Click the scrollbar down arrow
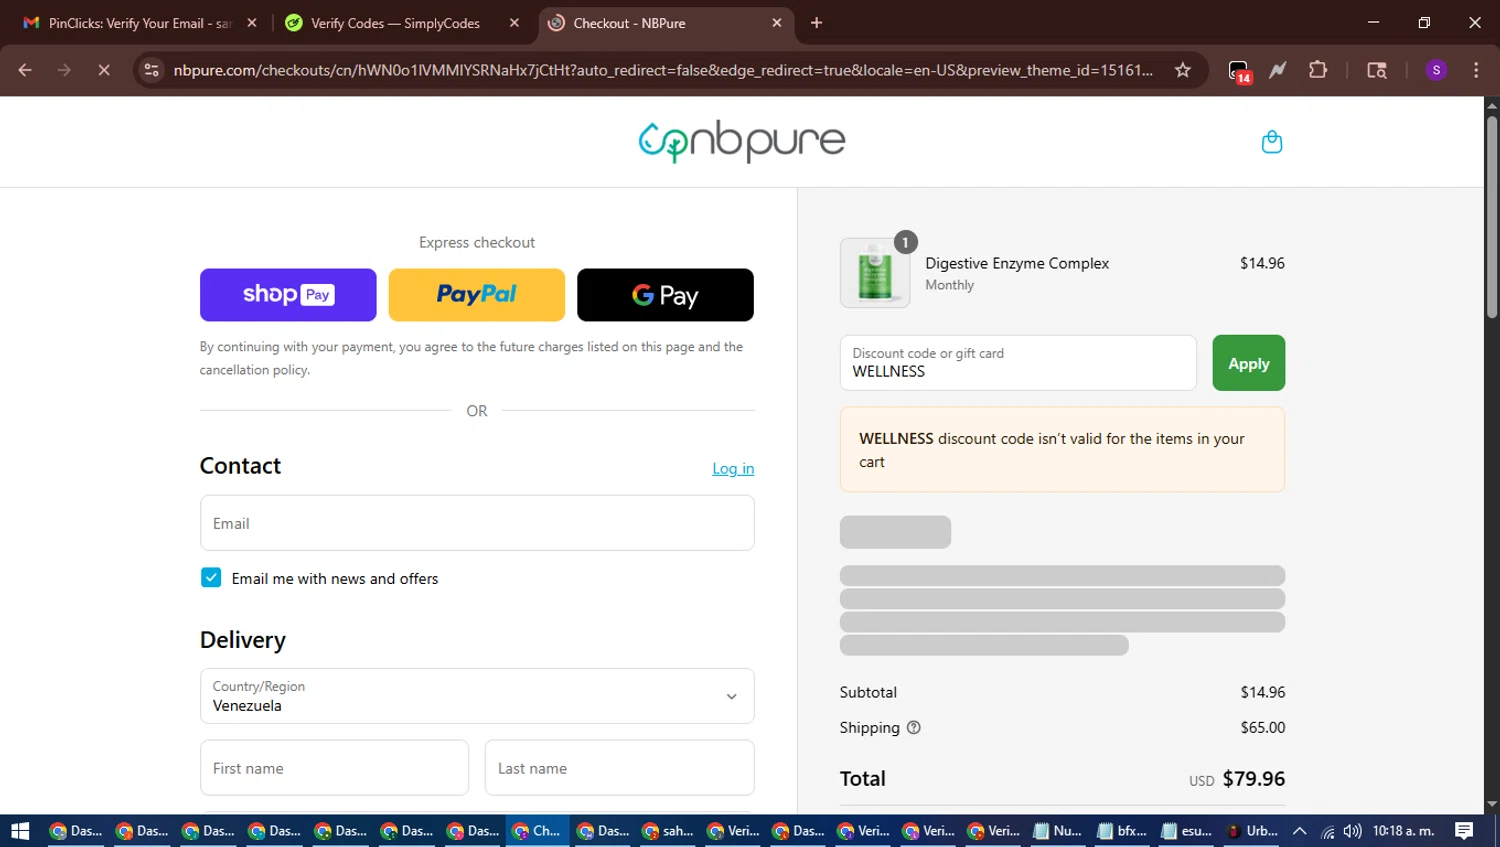Viewport: 1500px width, 847px height. [x=1491, y=804]
